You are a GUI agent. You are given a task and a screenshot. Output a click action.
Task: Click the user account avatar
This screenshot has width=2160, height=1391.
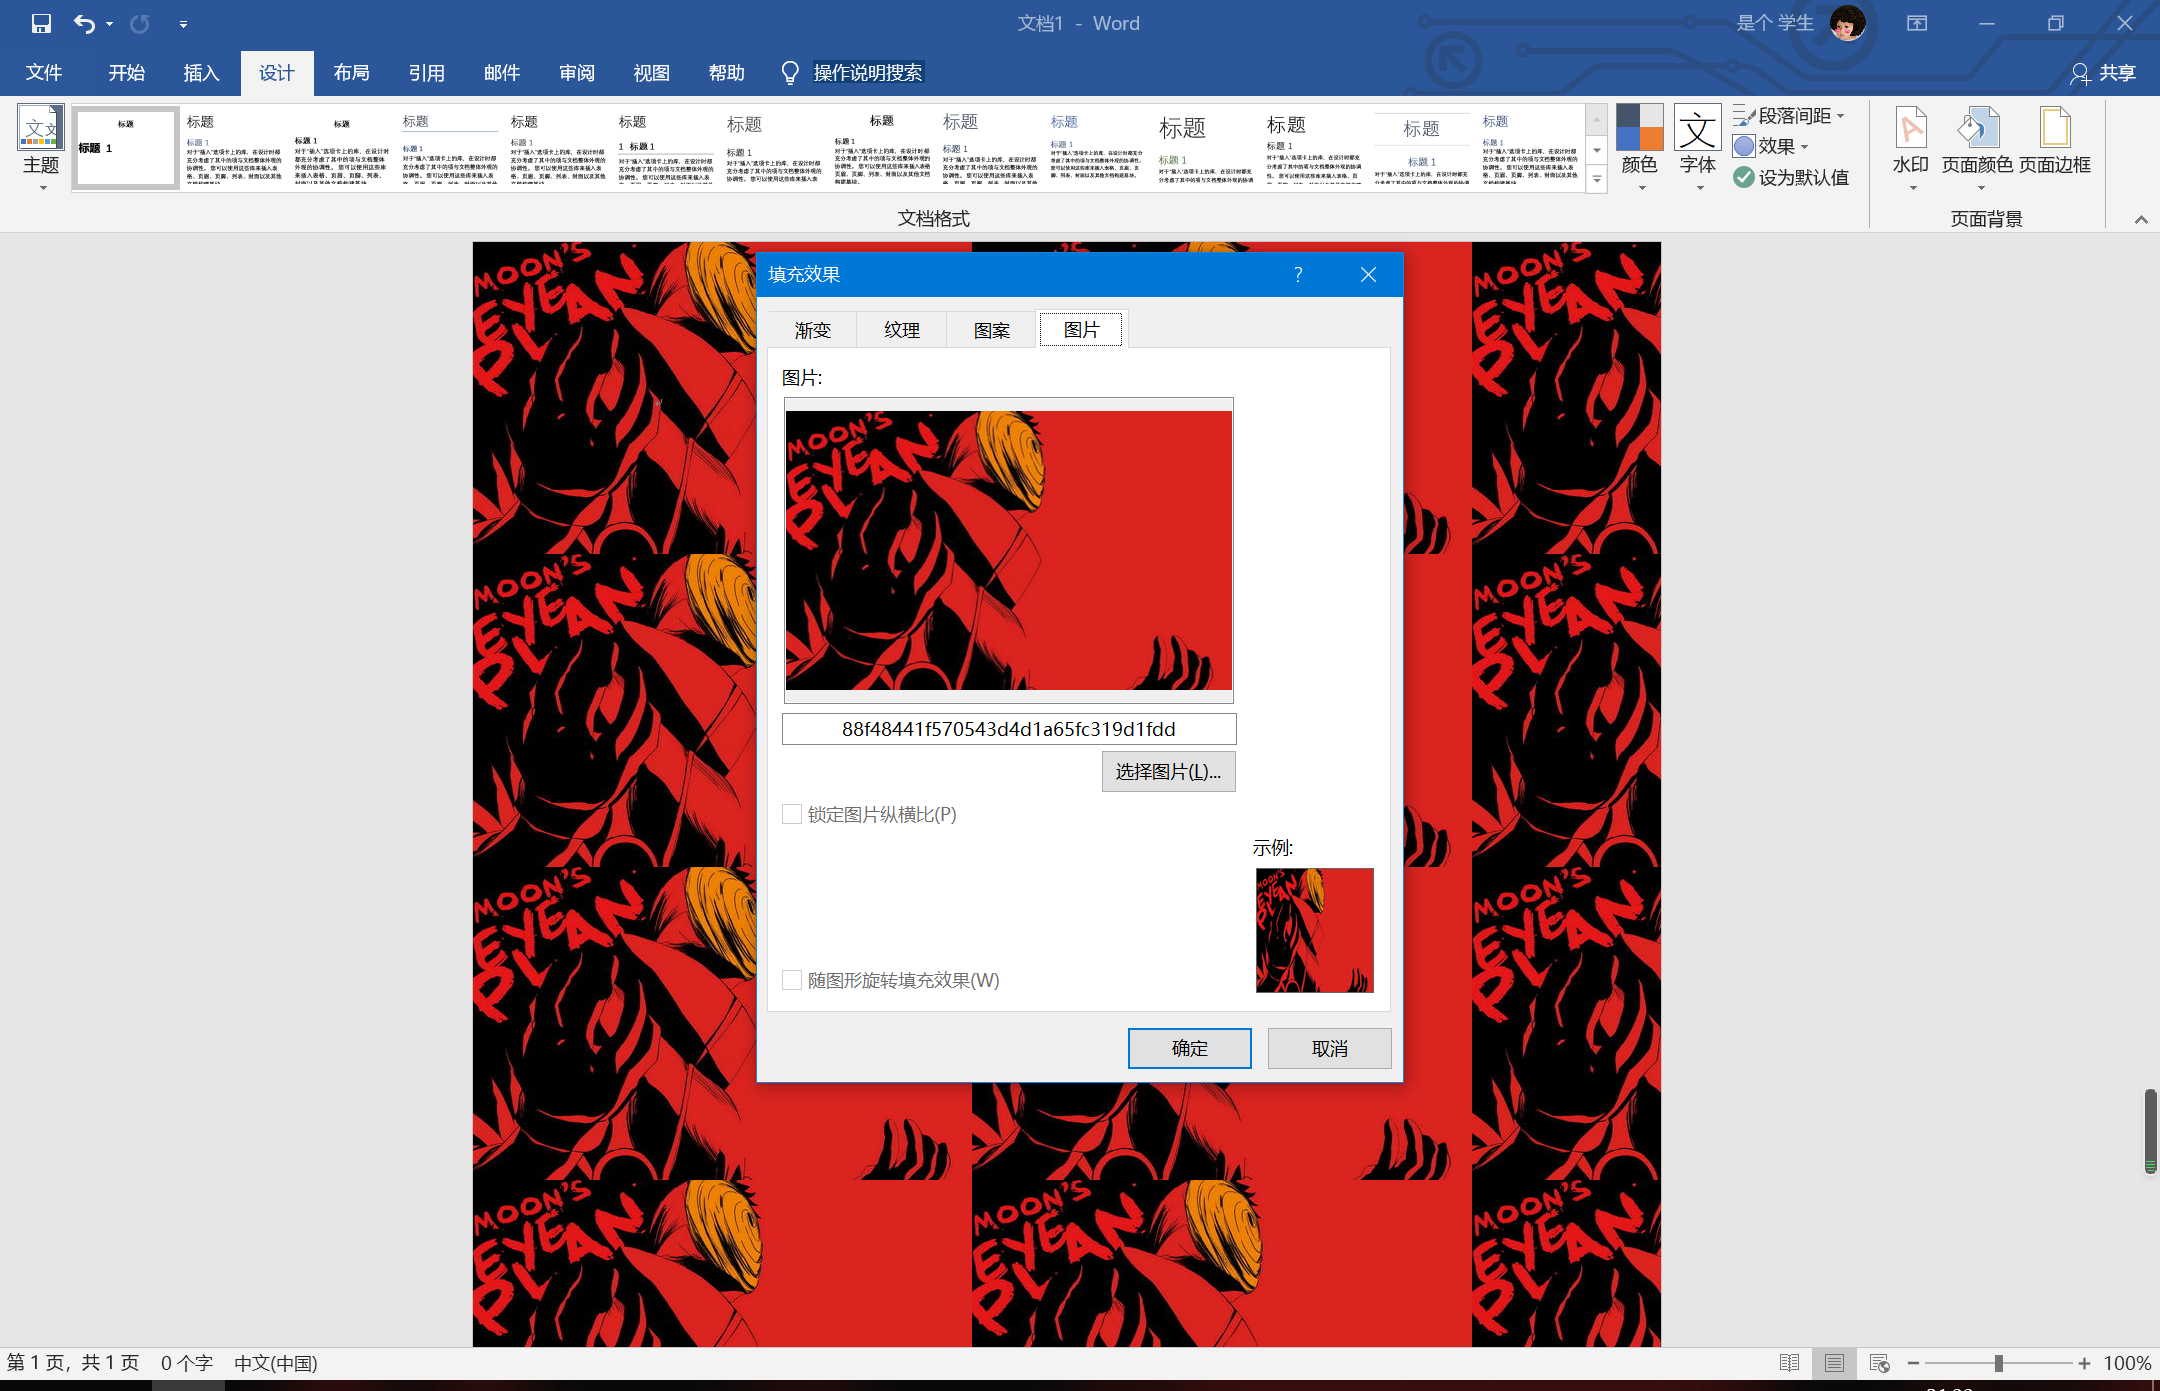(1847, 23)
